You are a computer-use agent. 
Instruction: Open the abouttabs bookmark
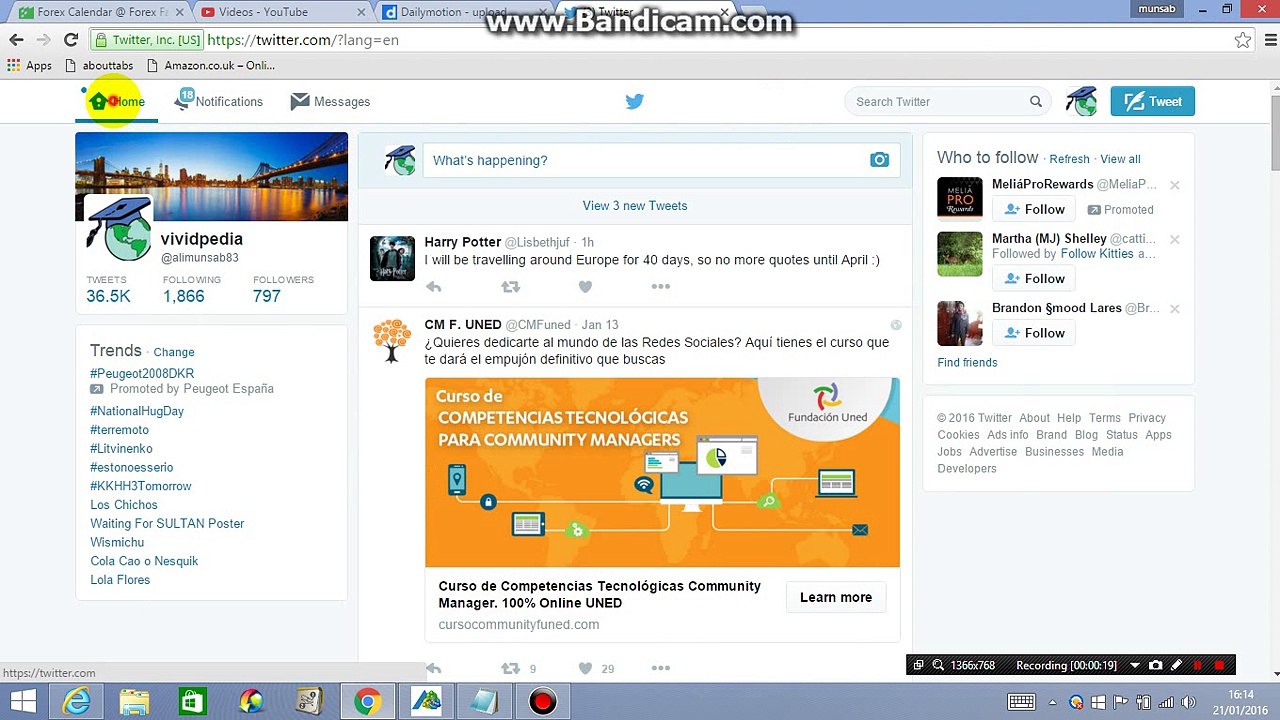[99, 65]
